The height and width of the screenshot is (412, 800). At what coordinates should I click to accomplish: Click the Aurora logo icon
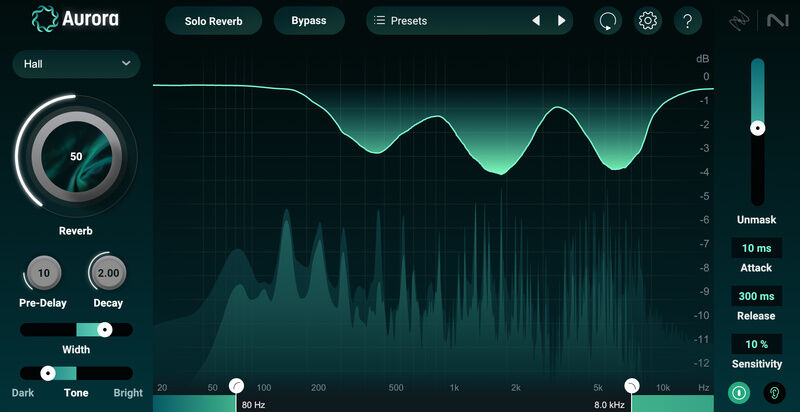tap(45, 19)
